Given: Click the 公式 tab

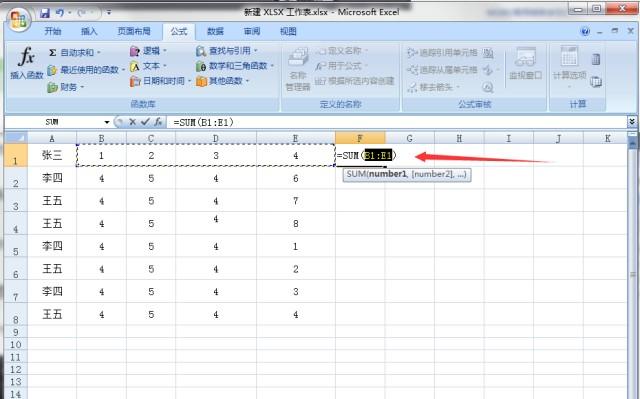Looking at the screenshot, I should pos(179,31).
